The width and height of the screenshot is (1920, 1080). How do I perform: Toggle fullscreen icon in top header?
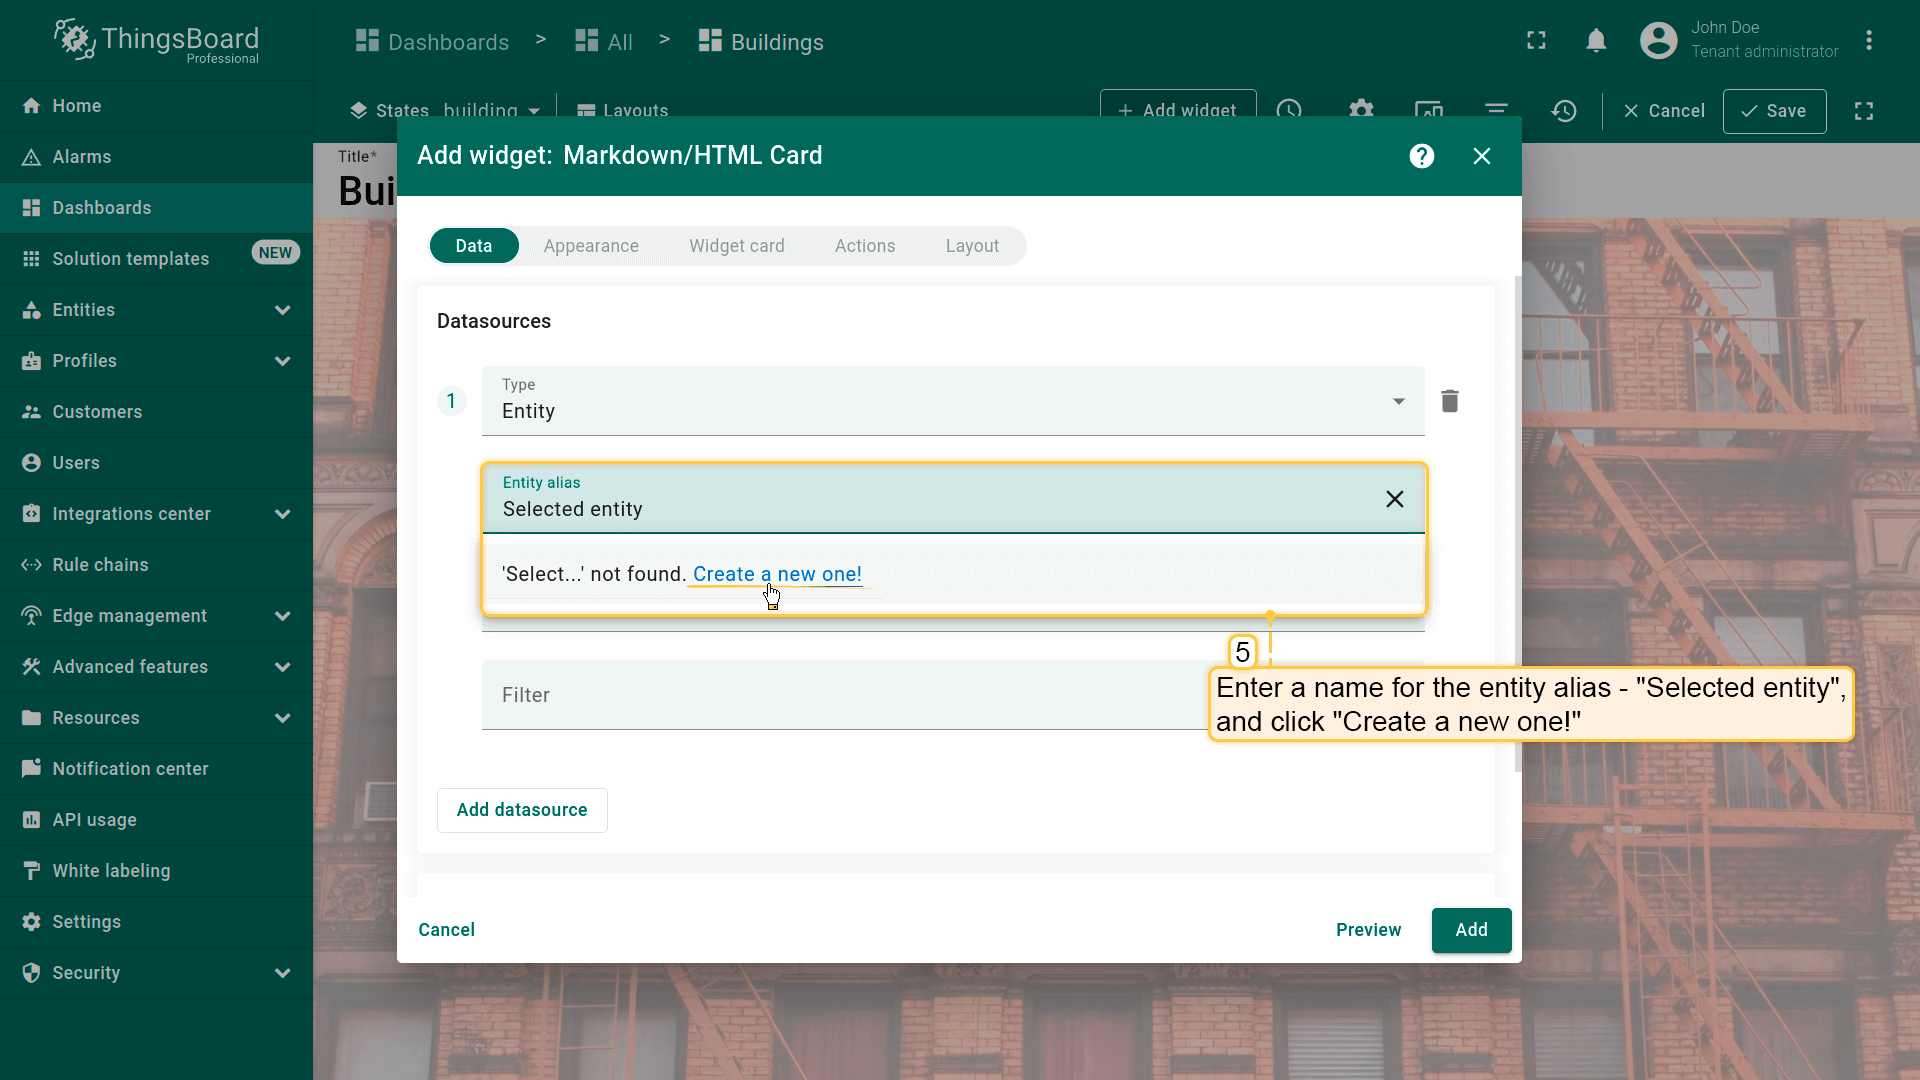click(x=1536, y=41)
